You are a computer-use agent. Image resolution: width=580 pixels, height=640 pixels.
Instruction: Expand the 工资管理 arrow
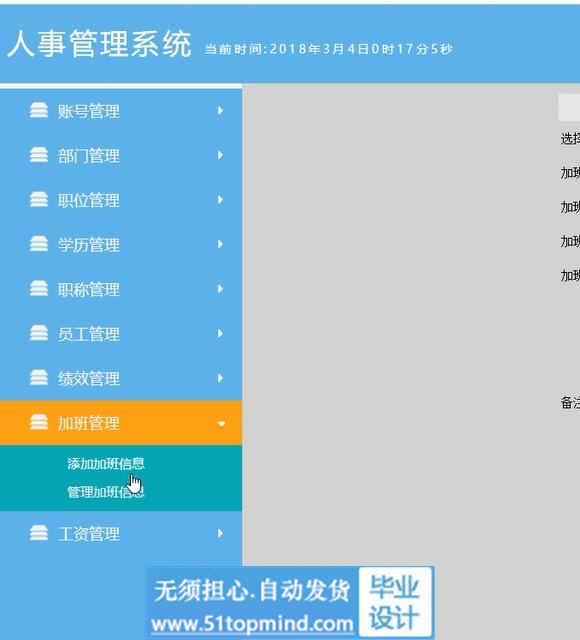point(220,533)
